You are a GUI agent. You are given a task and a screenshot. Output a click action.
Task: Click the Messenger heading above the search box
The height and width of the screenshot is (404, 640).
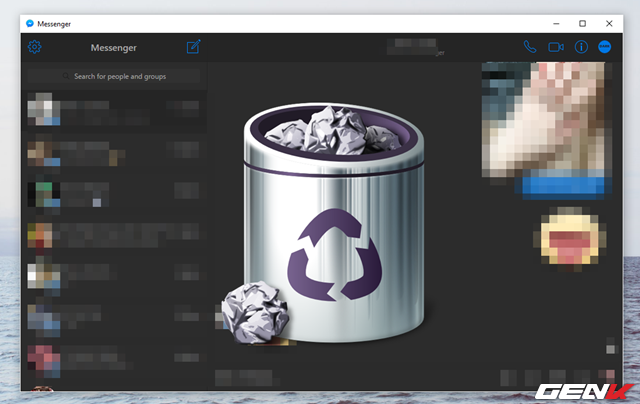pos(113,47)
